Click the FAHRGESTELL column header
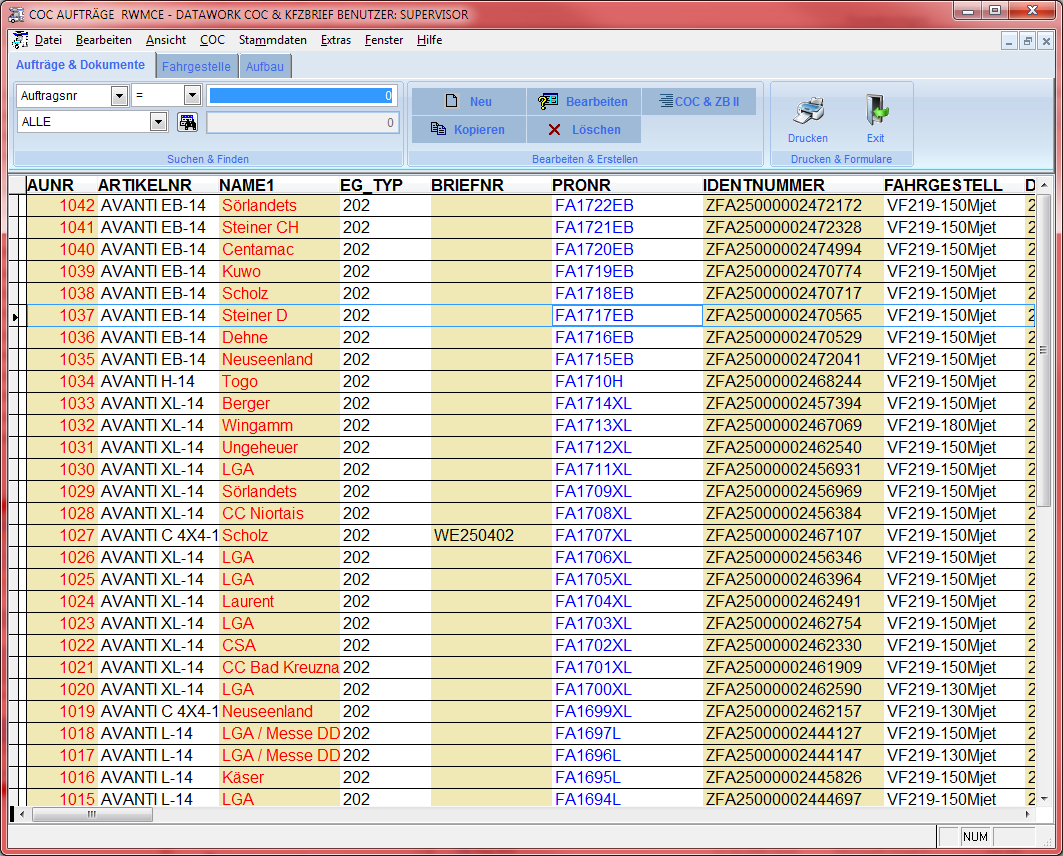The width and height of the screenshot is (1063, 856). coord(954,185)
